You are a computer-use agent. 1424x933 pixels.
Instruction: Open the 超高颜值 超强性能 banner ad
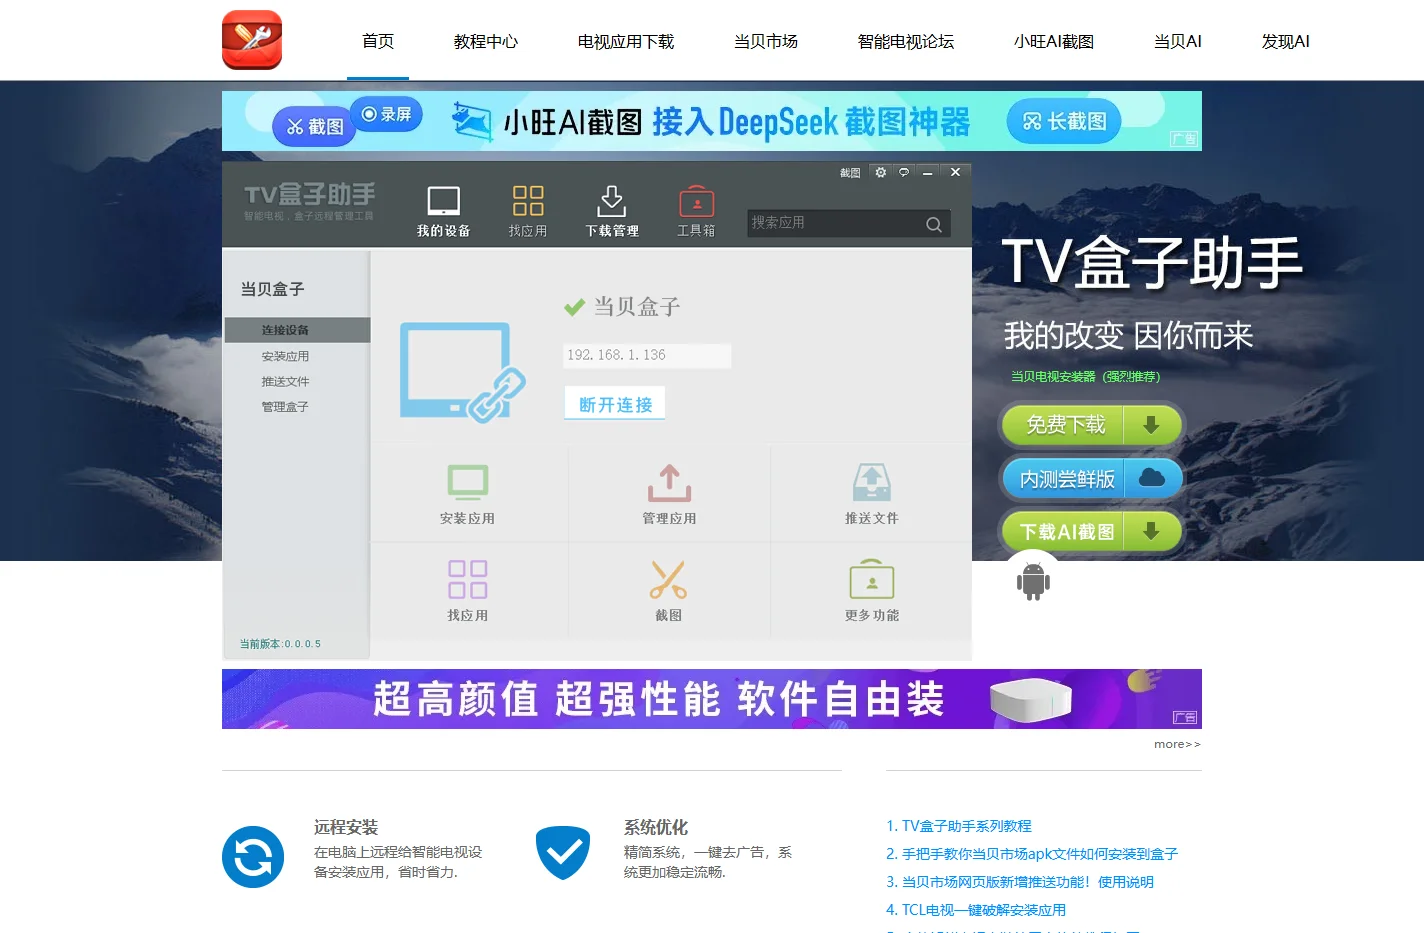(x=712, y=699)
